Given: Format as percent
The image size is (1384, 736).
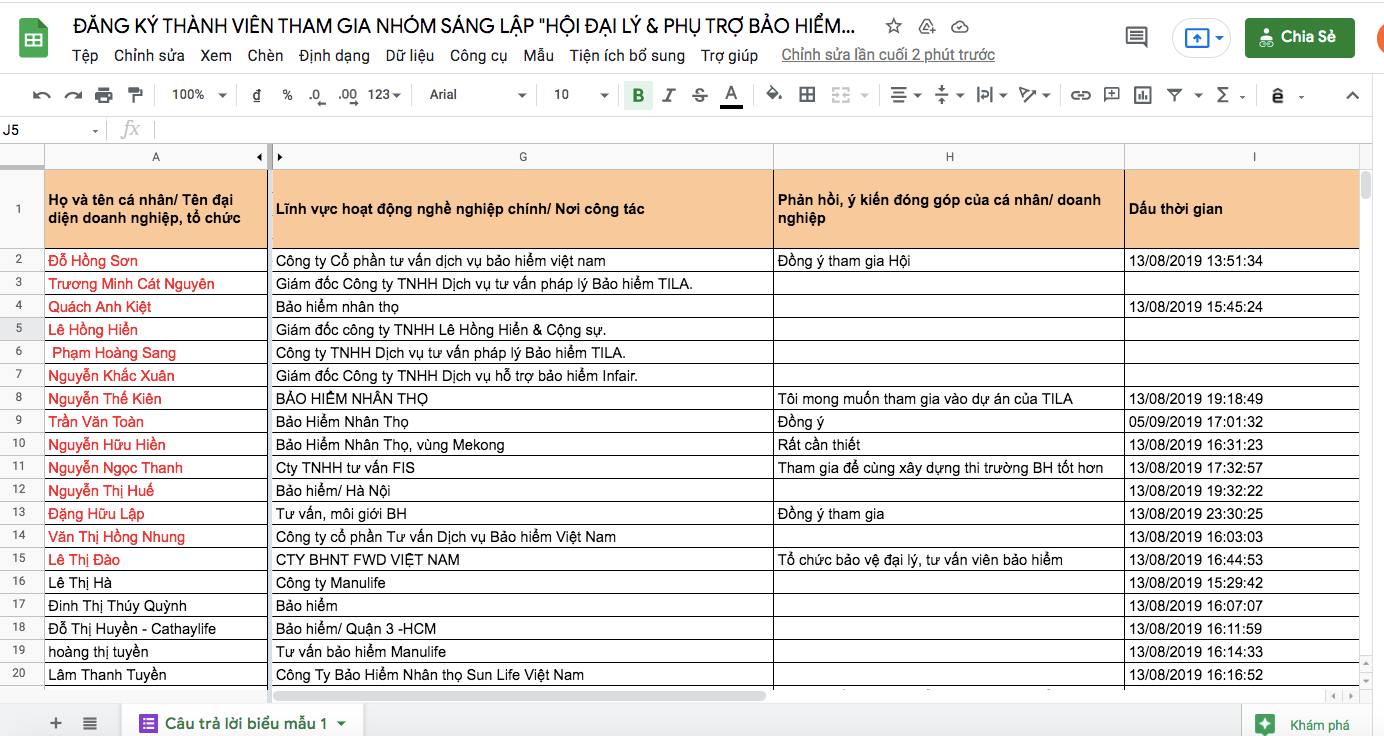Looking at the screenshot, I should click(x=287, y=95).
